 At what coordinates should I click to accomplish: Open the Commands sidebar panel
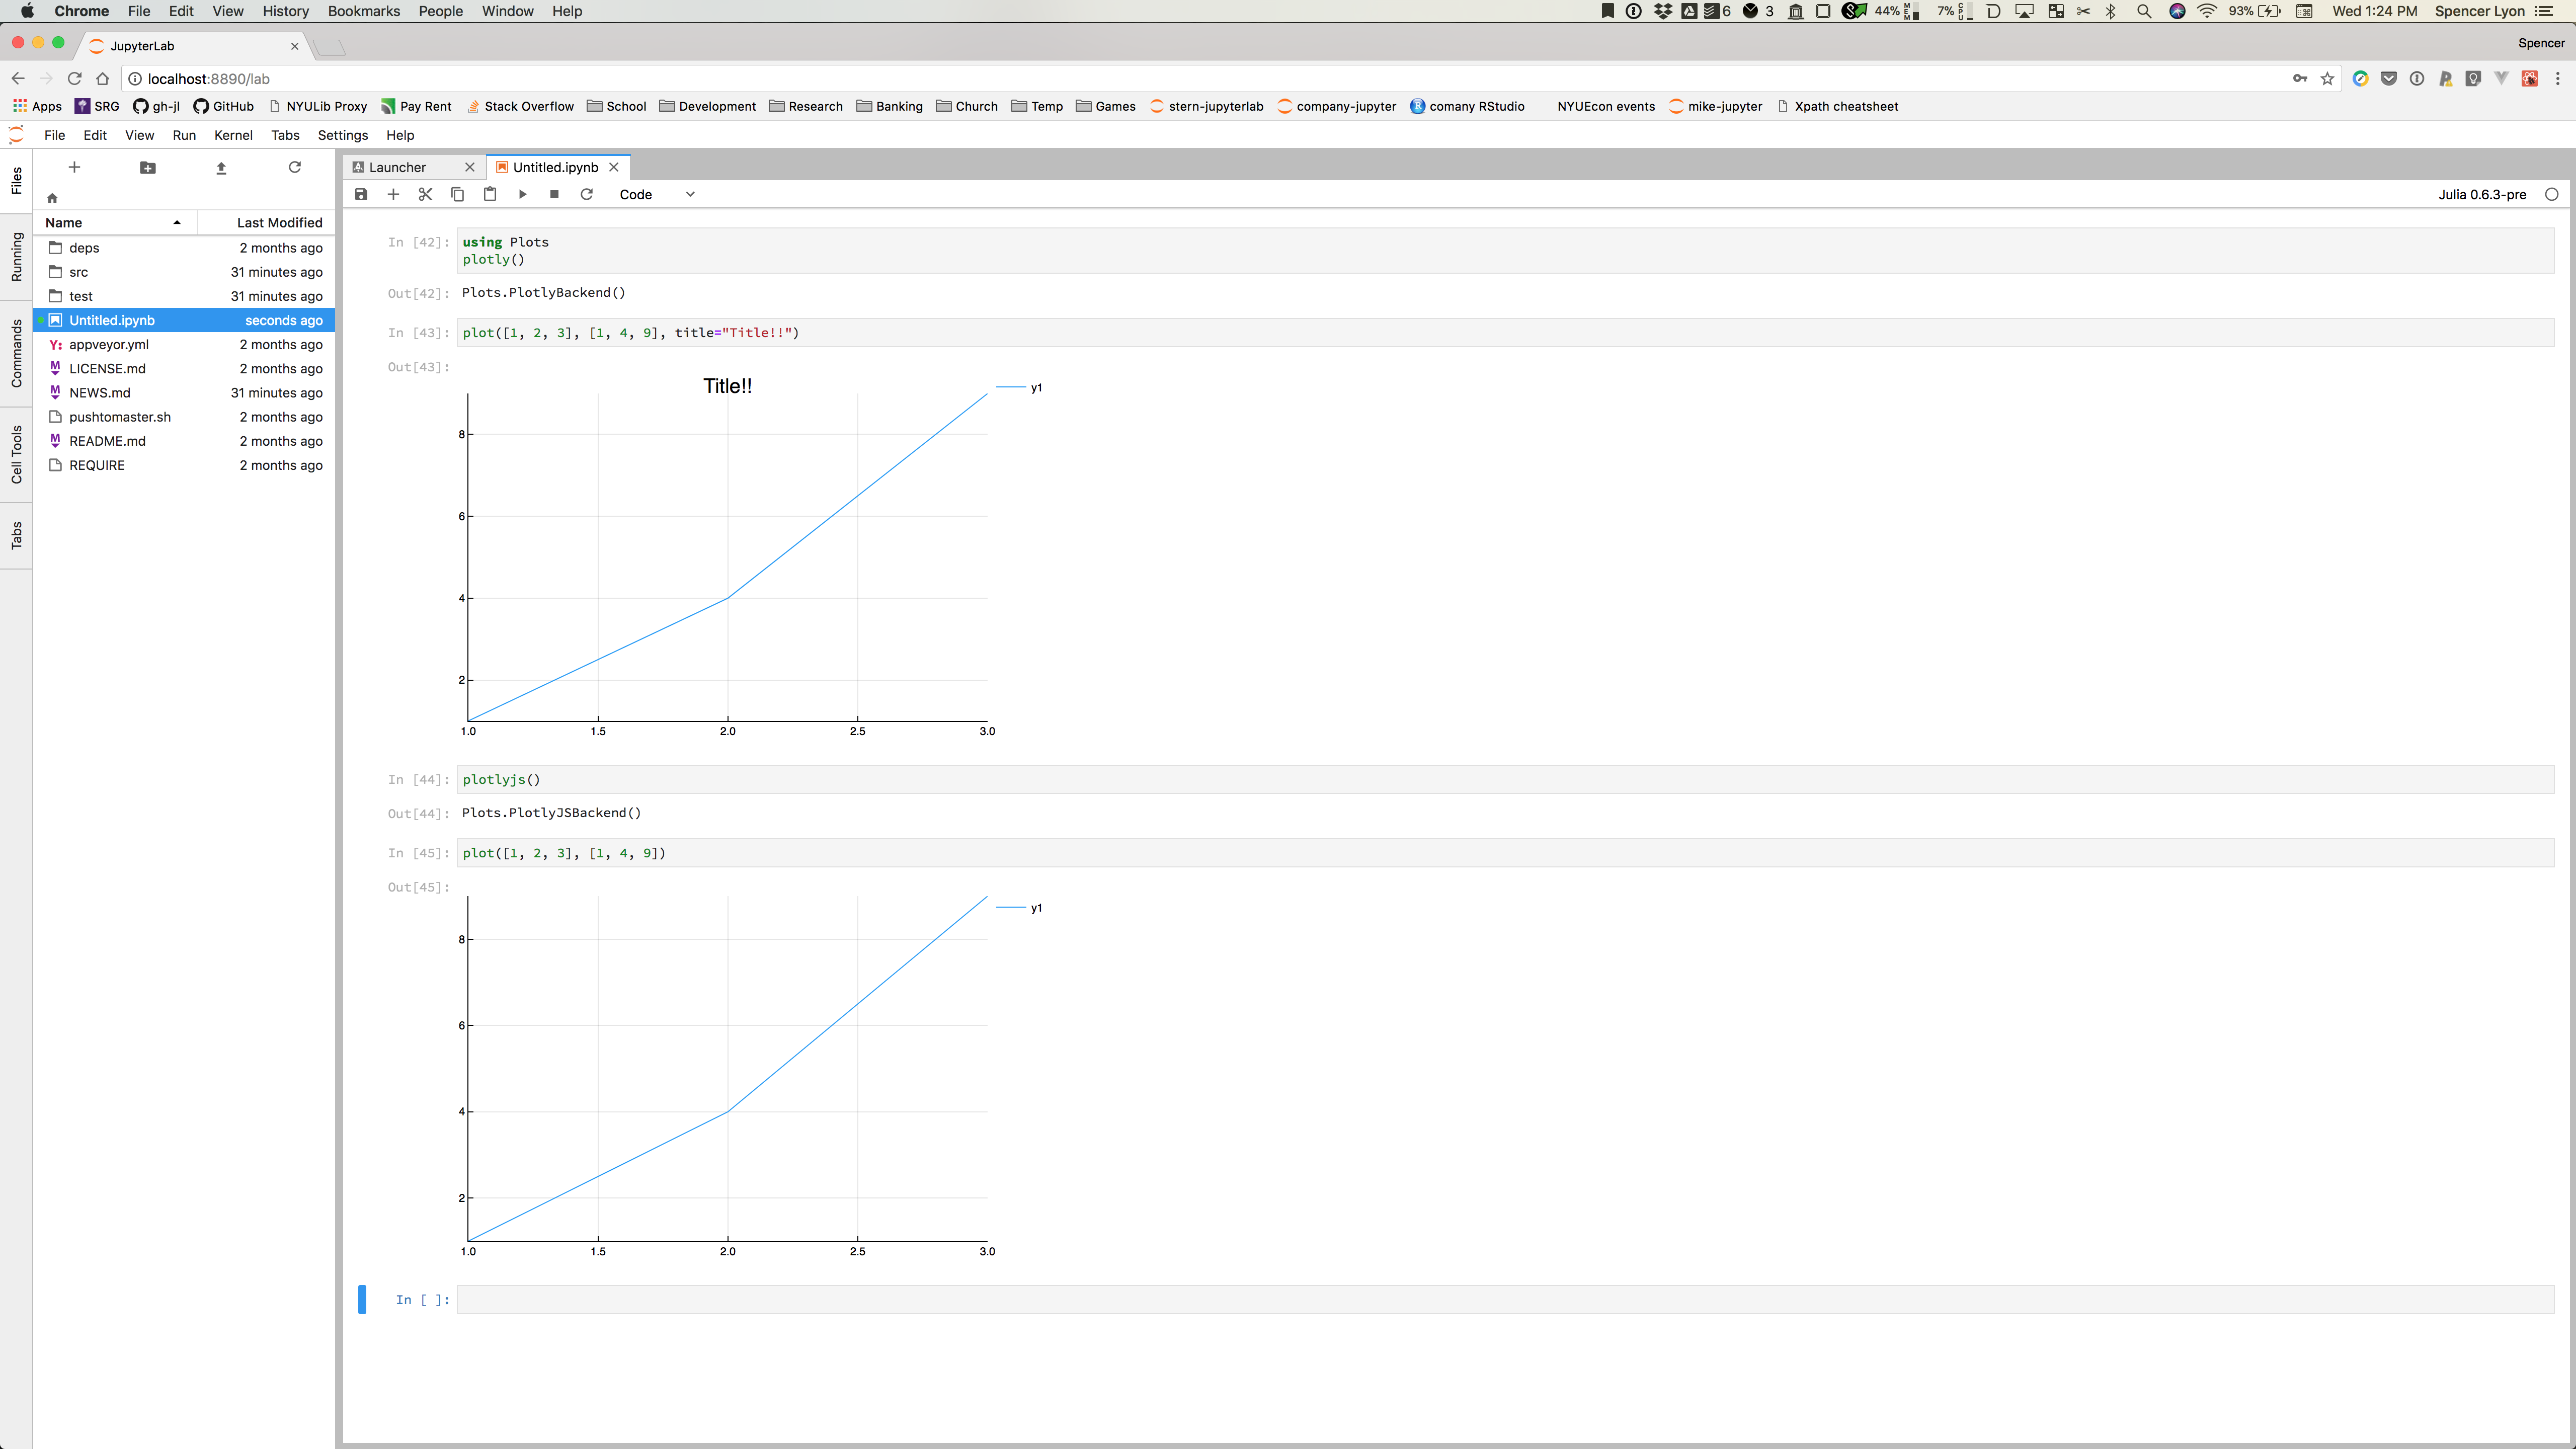pos(16,353)
